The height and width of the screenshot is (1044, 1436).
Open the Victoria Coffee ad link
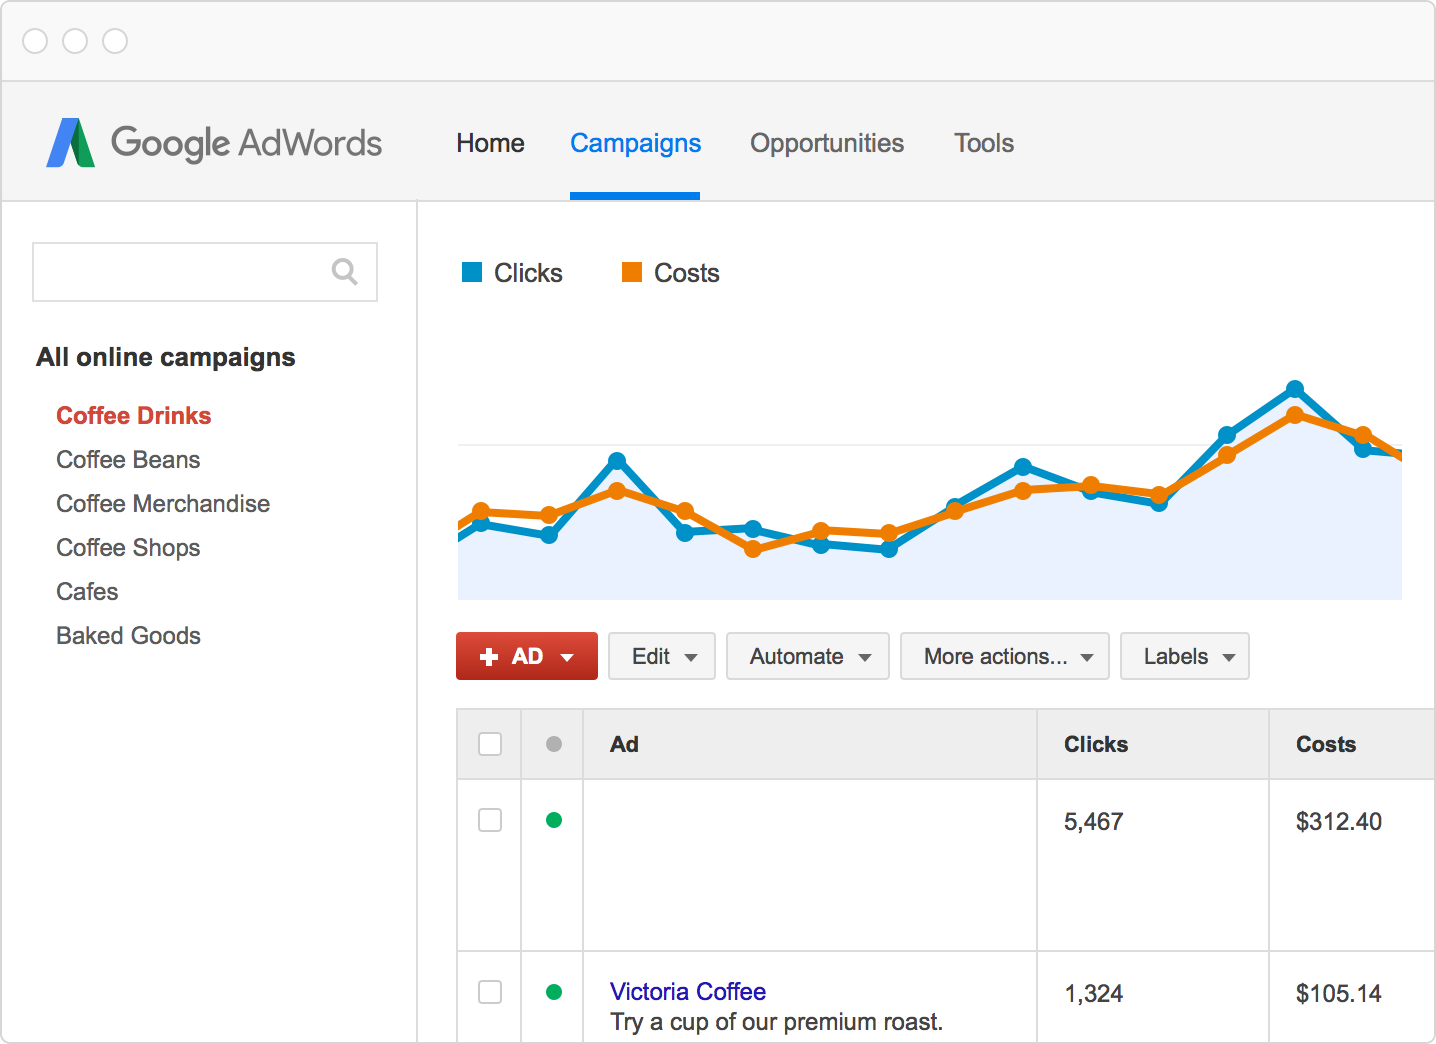687,991
